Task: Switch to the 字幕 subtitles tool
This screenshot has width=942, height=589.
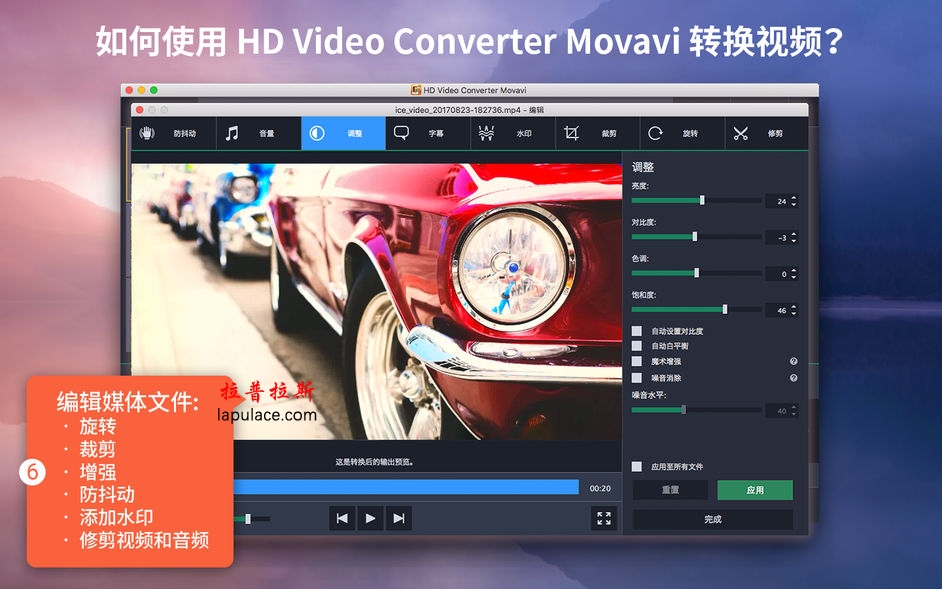Action: point(421,133)
